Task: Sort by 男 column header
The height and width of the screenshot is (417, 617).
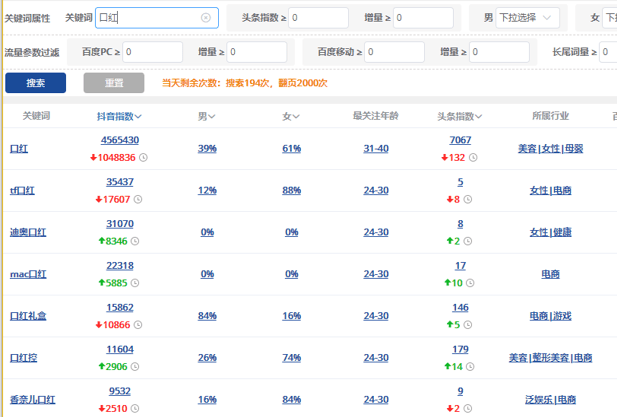Action: (x=207, y=116)
